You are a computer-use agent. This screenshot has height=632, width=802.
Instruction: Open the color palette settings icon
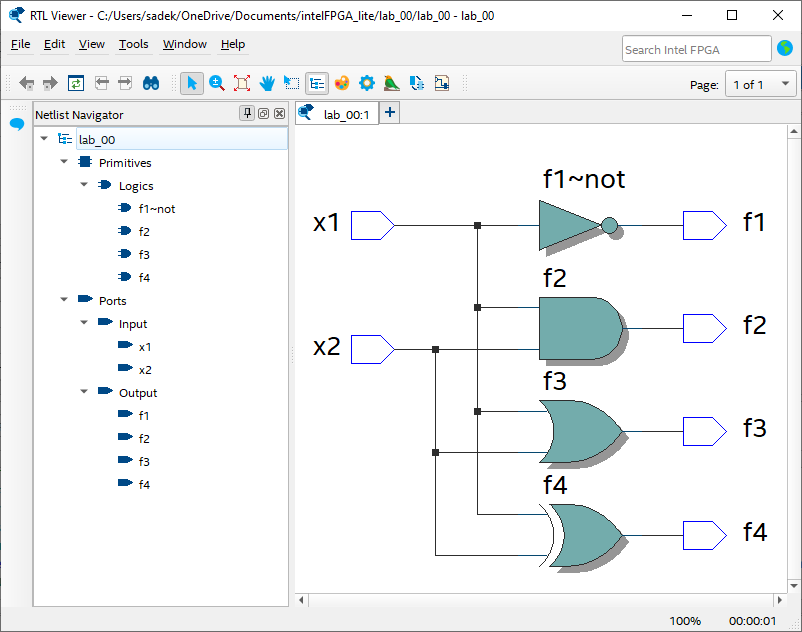point(342,84)
